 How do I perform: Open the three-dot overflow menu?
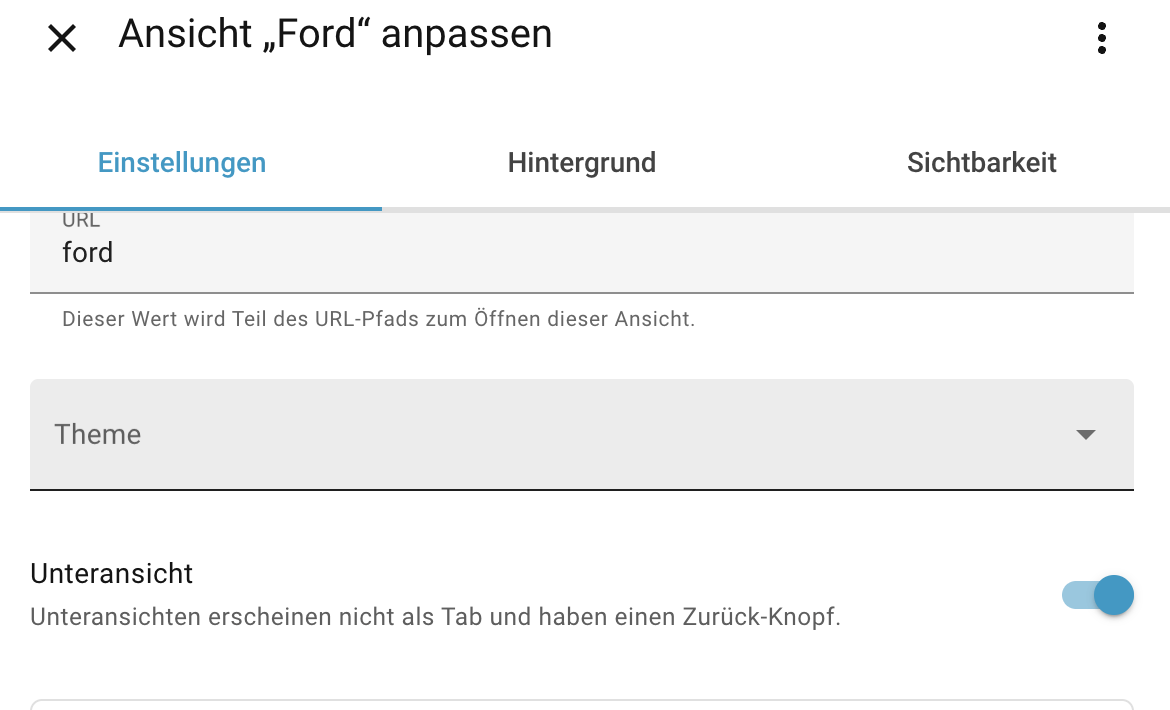pyautogui.click(x=1101, y=38)
